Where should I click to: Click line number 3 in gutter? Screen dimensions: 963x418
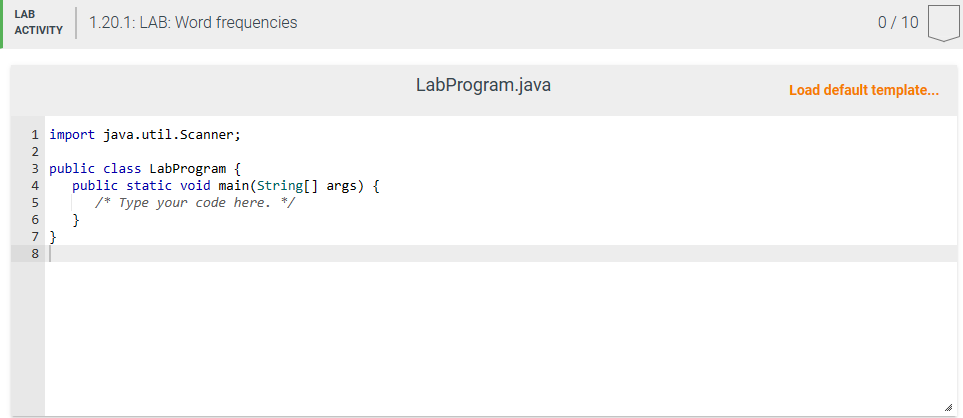coord(35,169)
